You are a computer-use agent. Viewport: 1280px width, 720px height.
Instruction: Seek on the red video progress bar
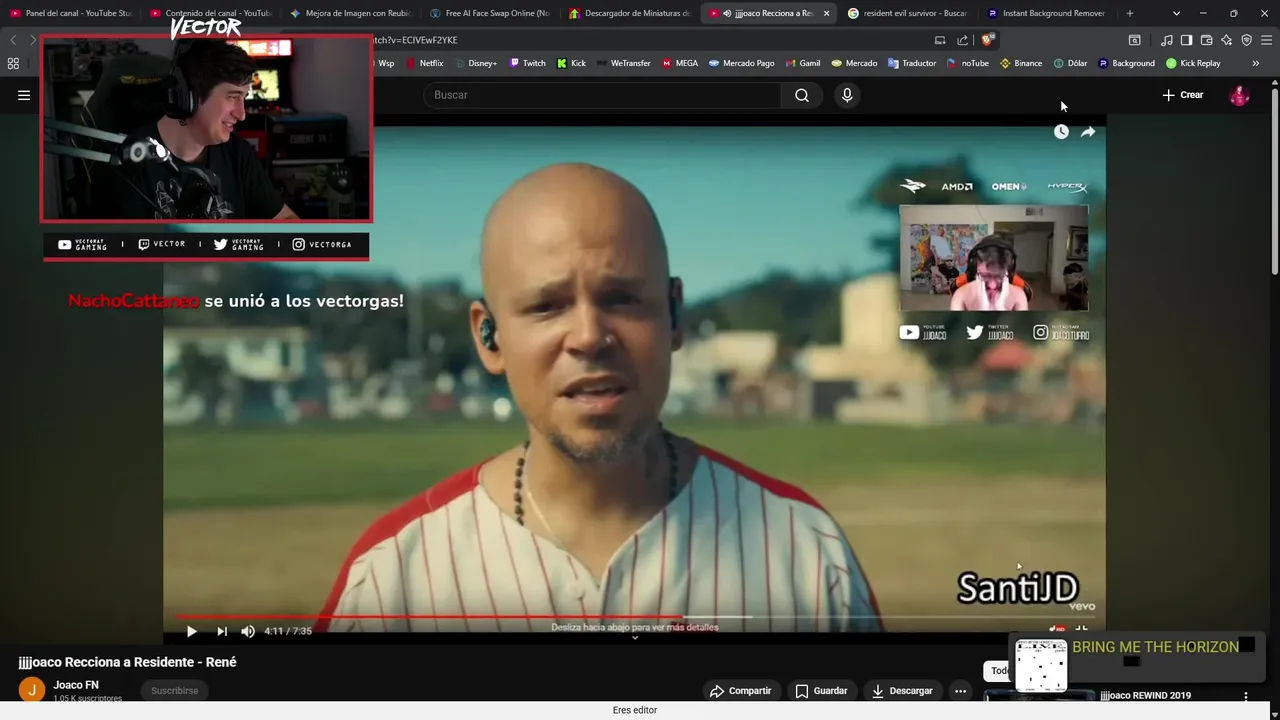coord(635,617)
